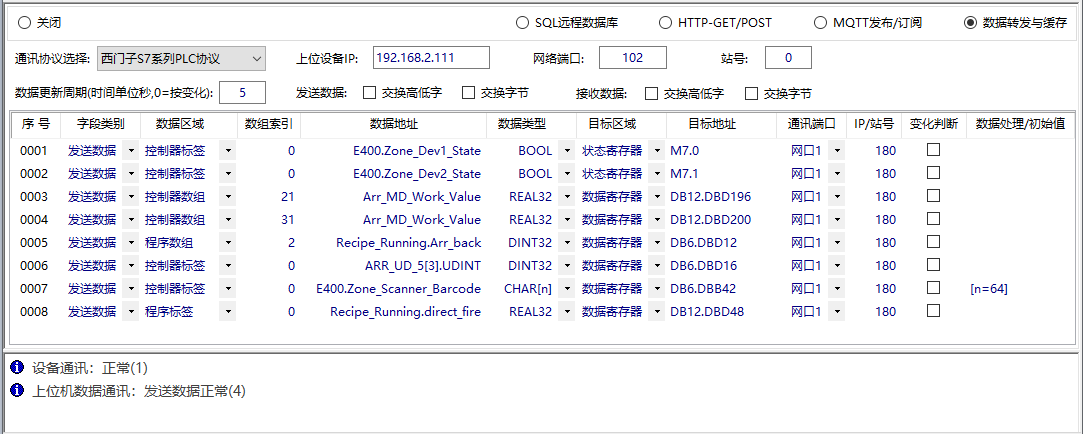
Task: Select the 关闭 radio option
Action: coord(24,22)
